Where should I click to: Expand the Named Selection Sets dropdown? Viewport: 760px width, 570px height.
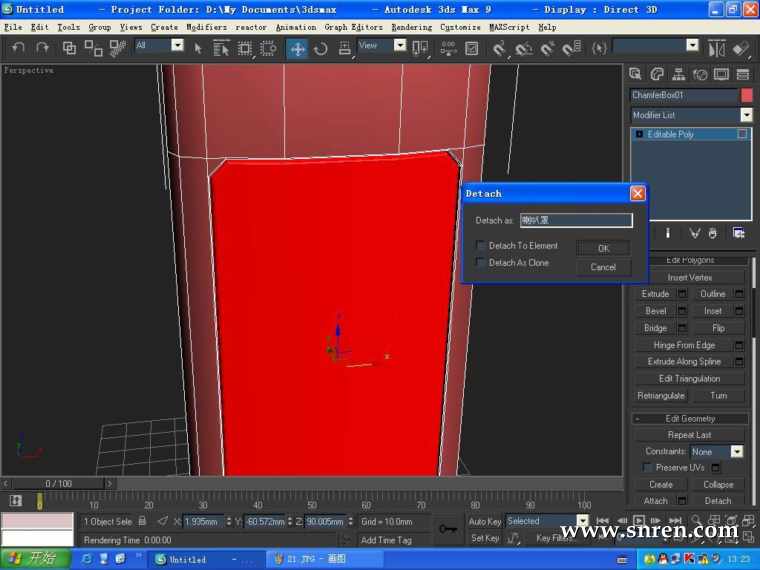[x=693, y=45]
